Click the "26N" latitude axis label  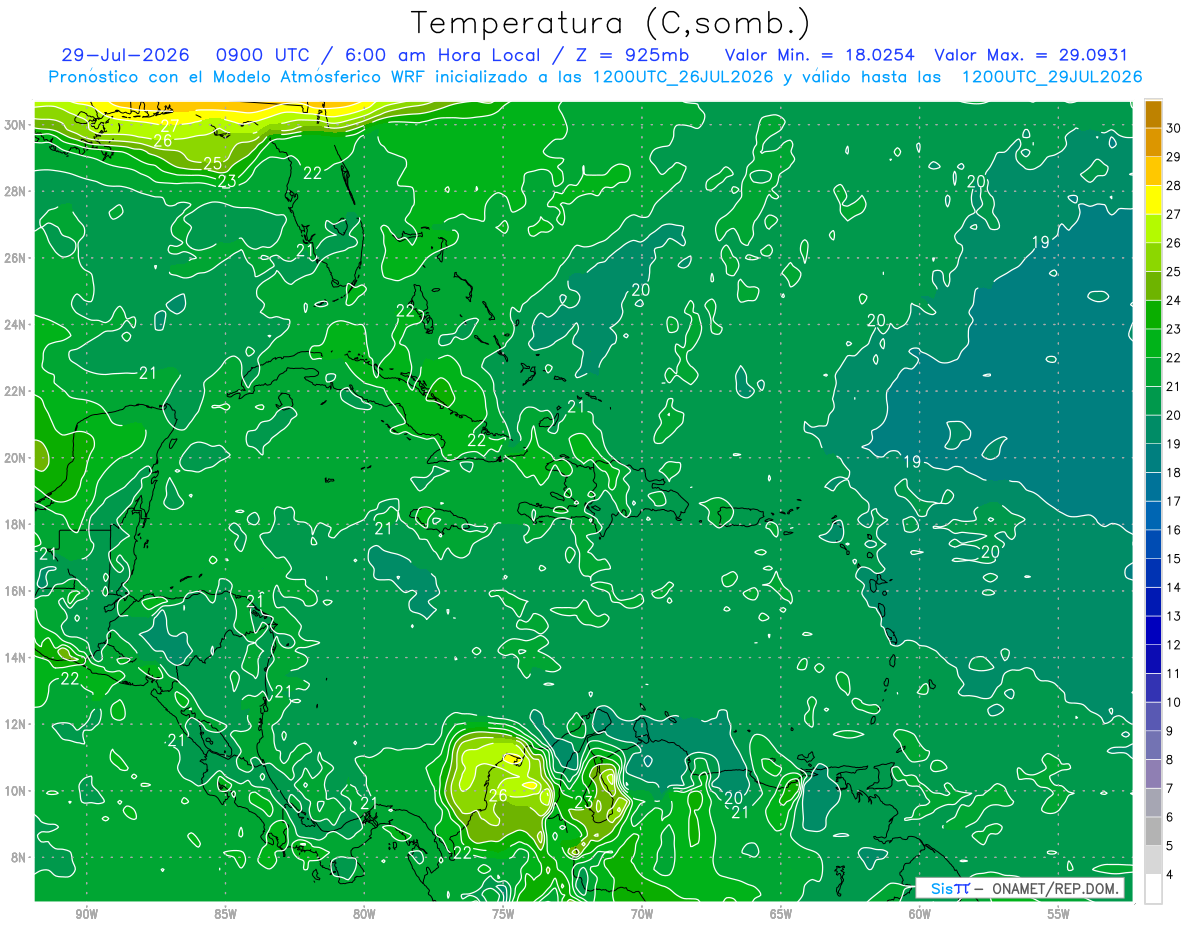[x=15, y=258]
